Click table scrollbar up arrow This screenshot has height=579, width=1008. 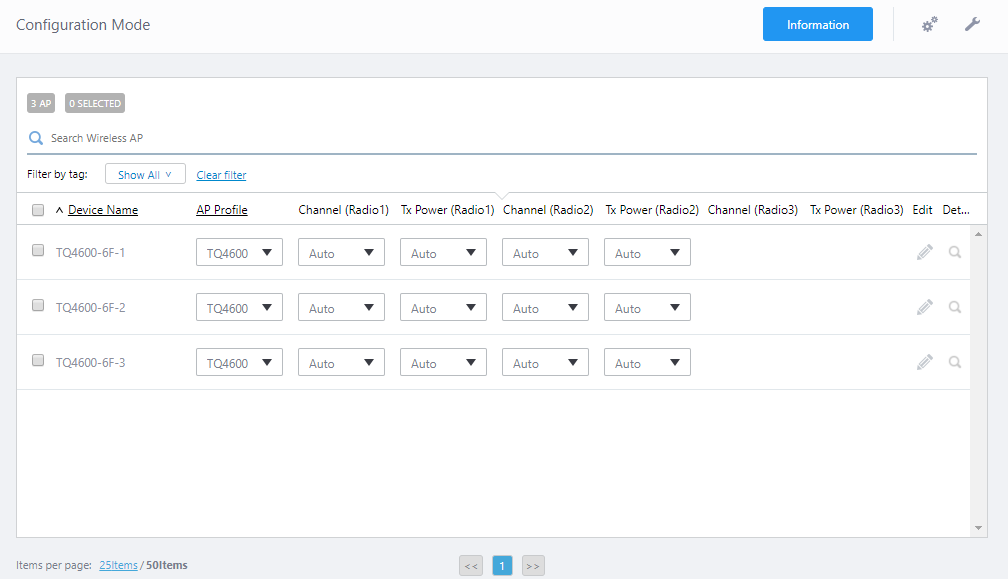point(978,235)
